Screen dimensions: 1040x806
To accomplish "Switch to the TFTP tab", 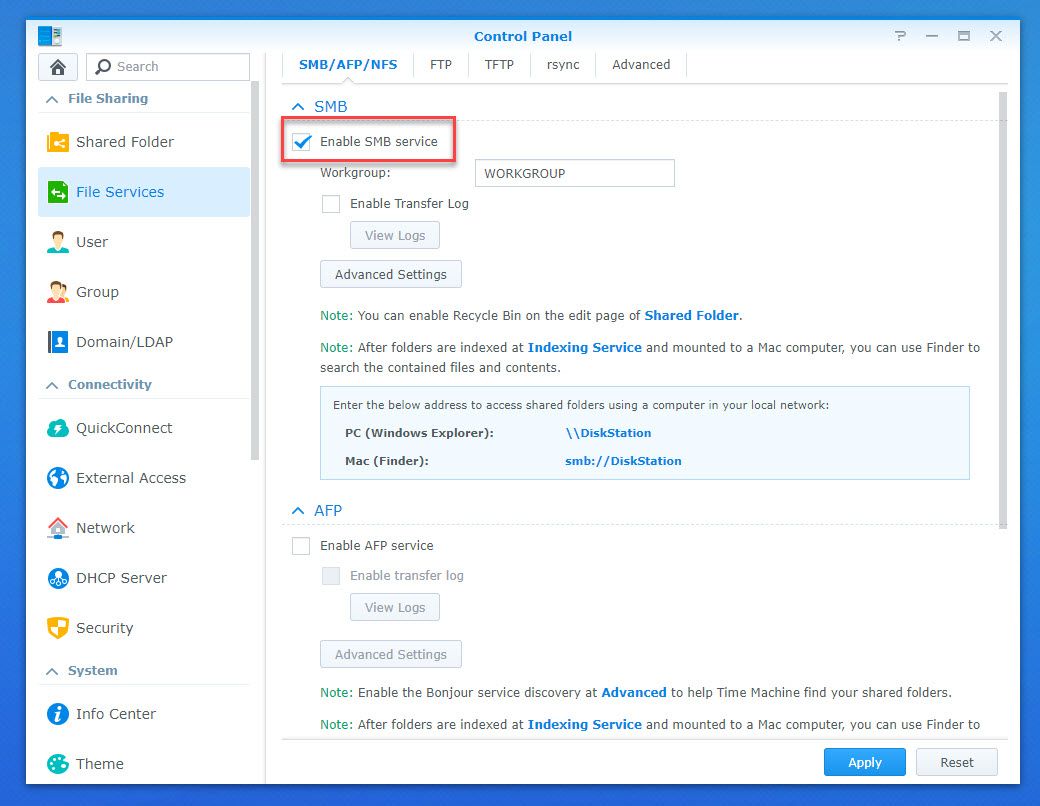I will pyautogui.click(x=499, y=65).
